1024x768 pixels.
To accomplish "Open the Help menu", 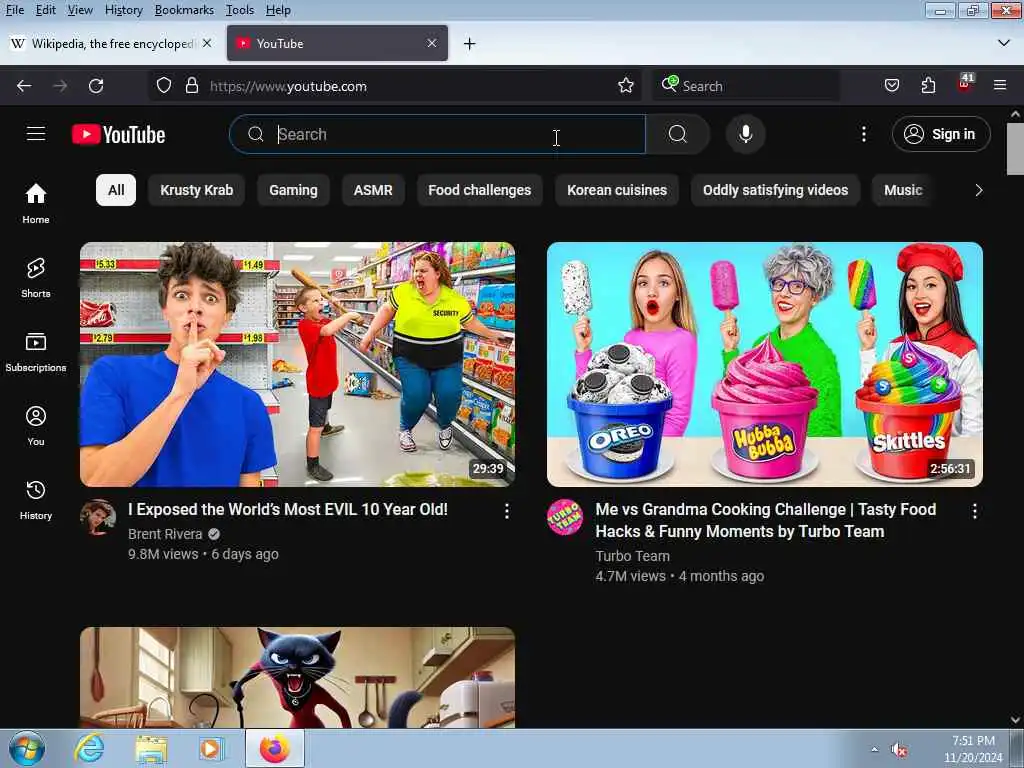I will 278,10.
